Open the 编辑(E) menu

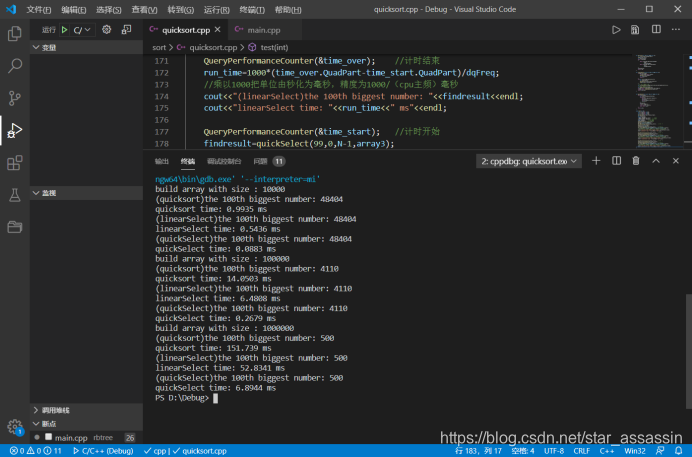click(x=74, y=9)
